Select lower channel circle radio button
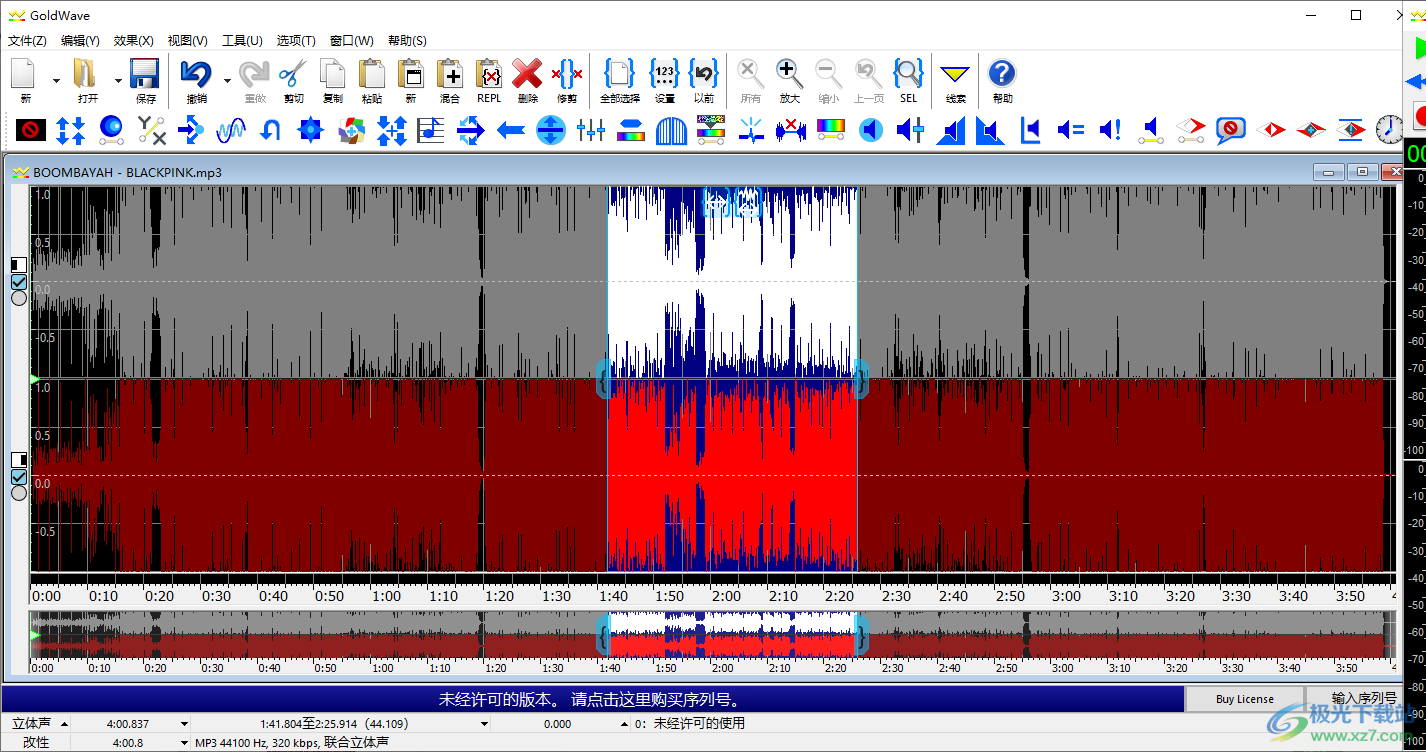Image resolution: width=1426 pixels, height=752 pixels. (x=19, y=492)
